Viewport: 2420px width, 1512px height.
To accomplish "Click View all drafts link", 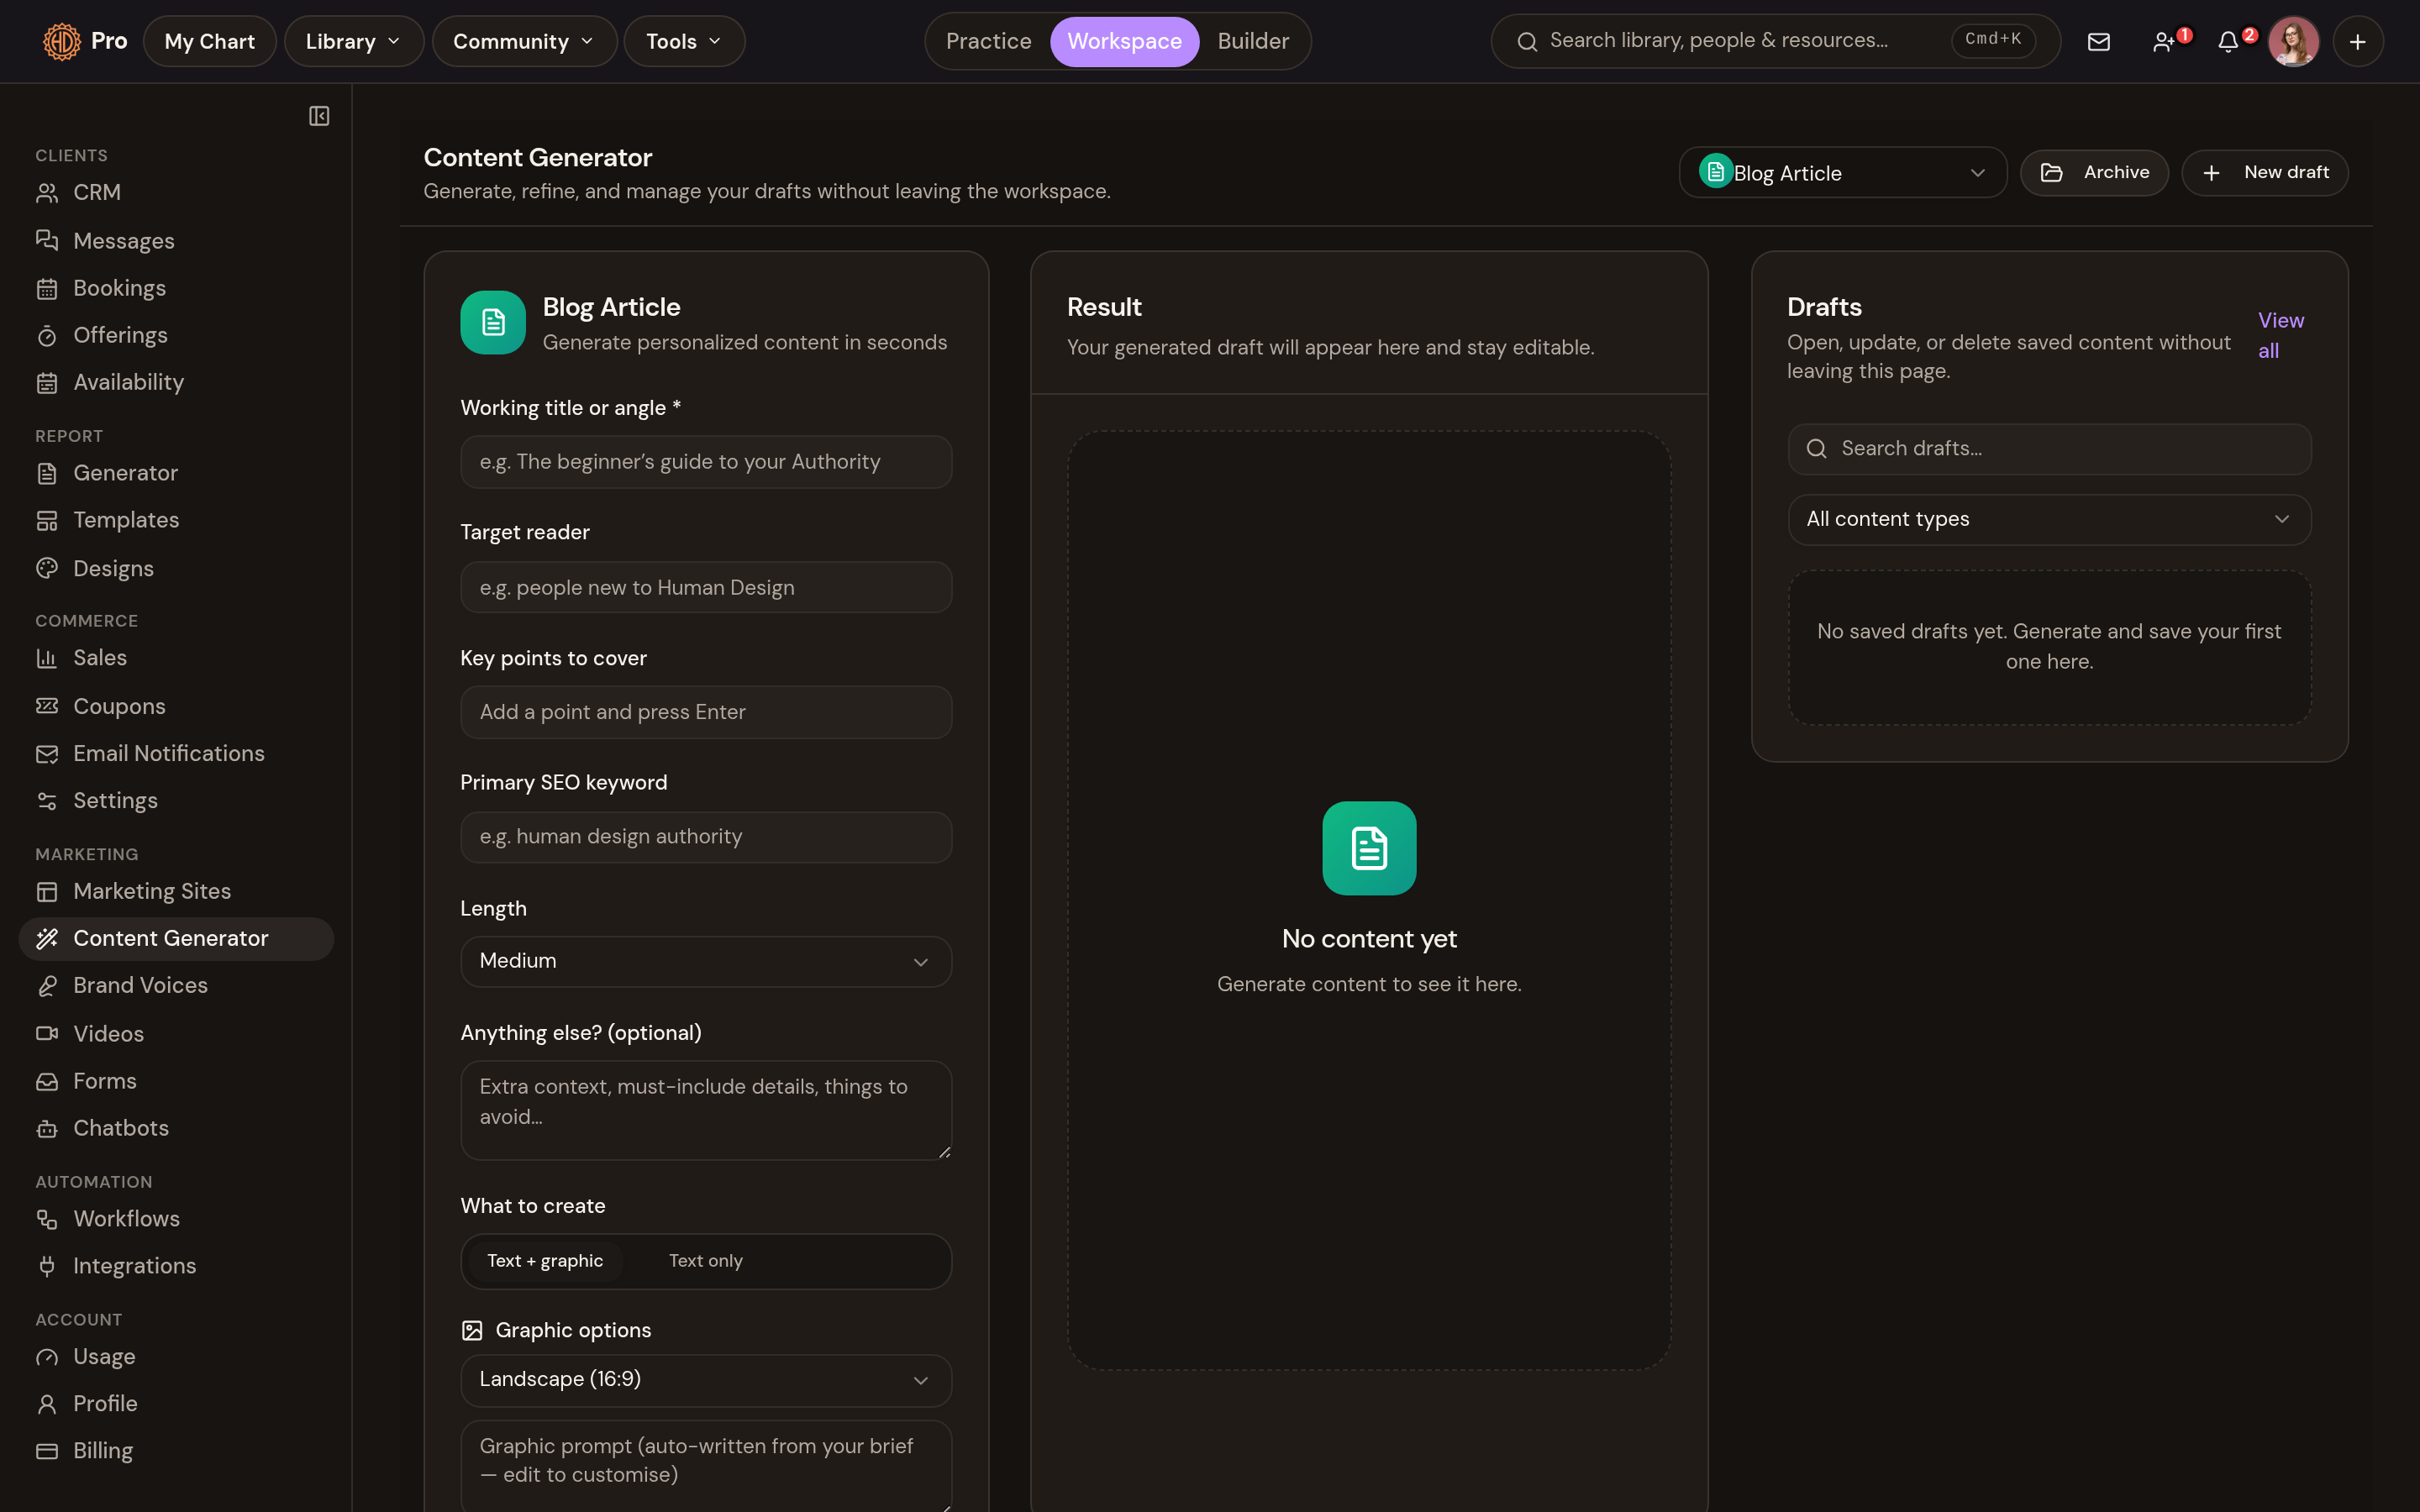I will click(x=2280, y=336).
